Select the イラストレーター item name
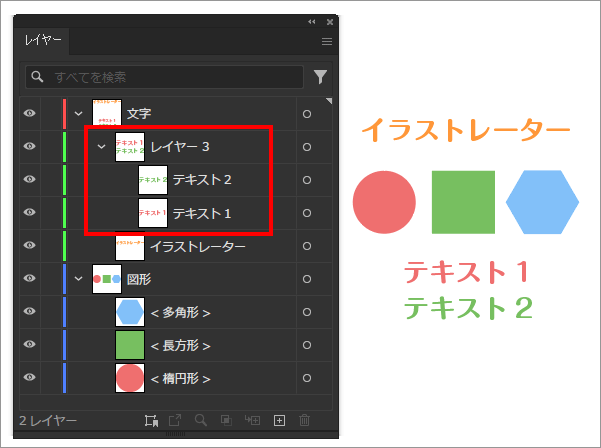 point(198,246)
